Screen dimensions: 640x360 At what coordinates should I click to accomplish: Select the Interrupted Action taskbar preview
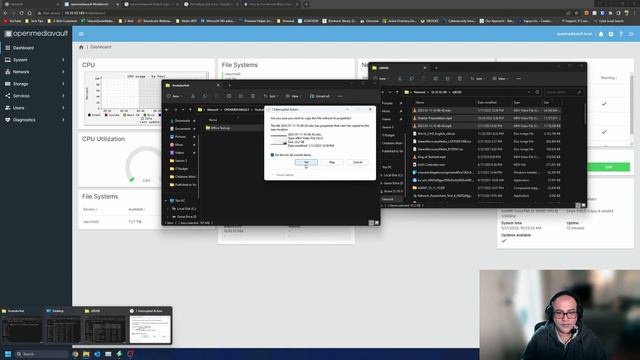[x=150, y=325]
